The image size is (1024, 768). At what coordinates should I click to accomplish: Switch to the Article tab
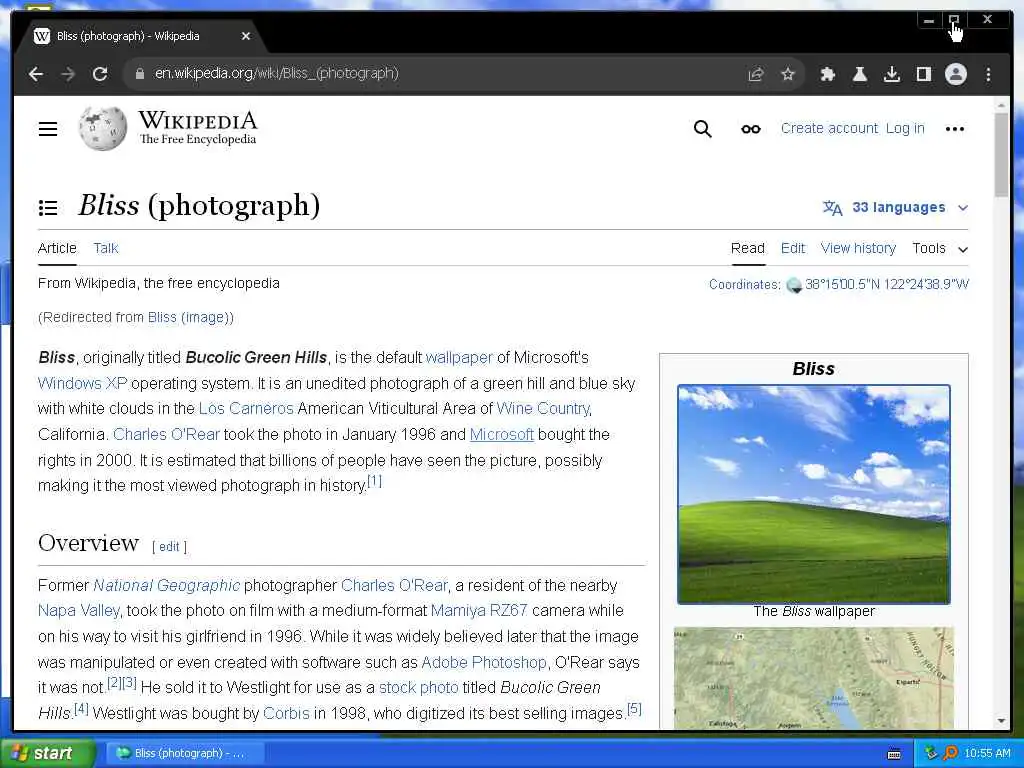pos(57,248)
